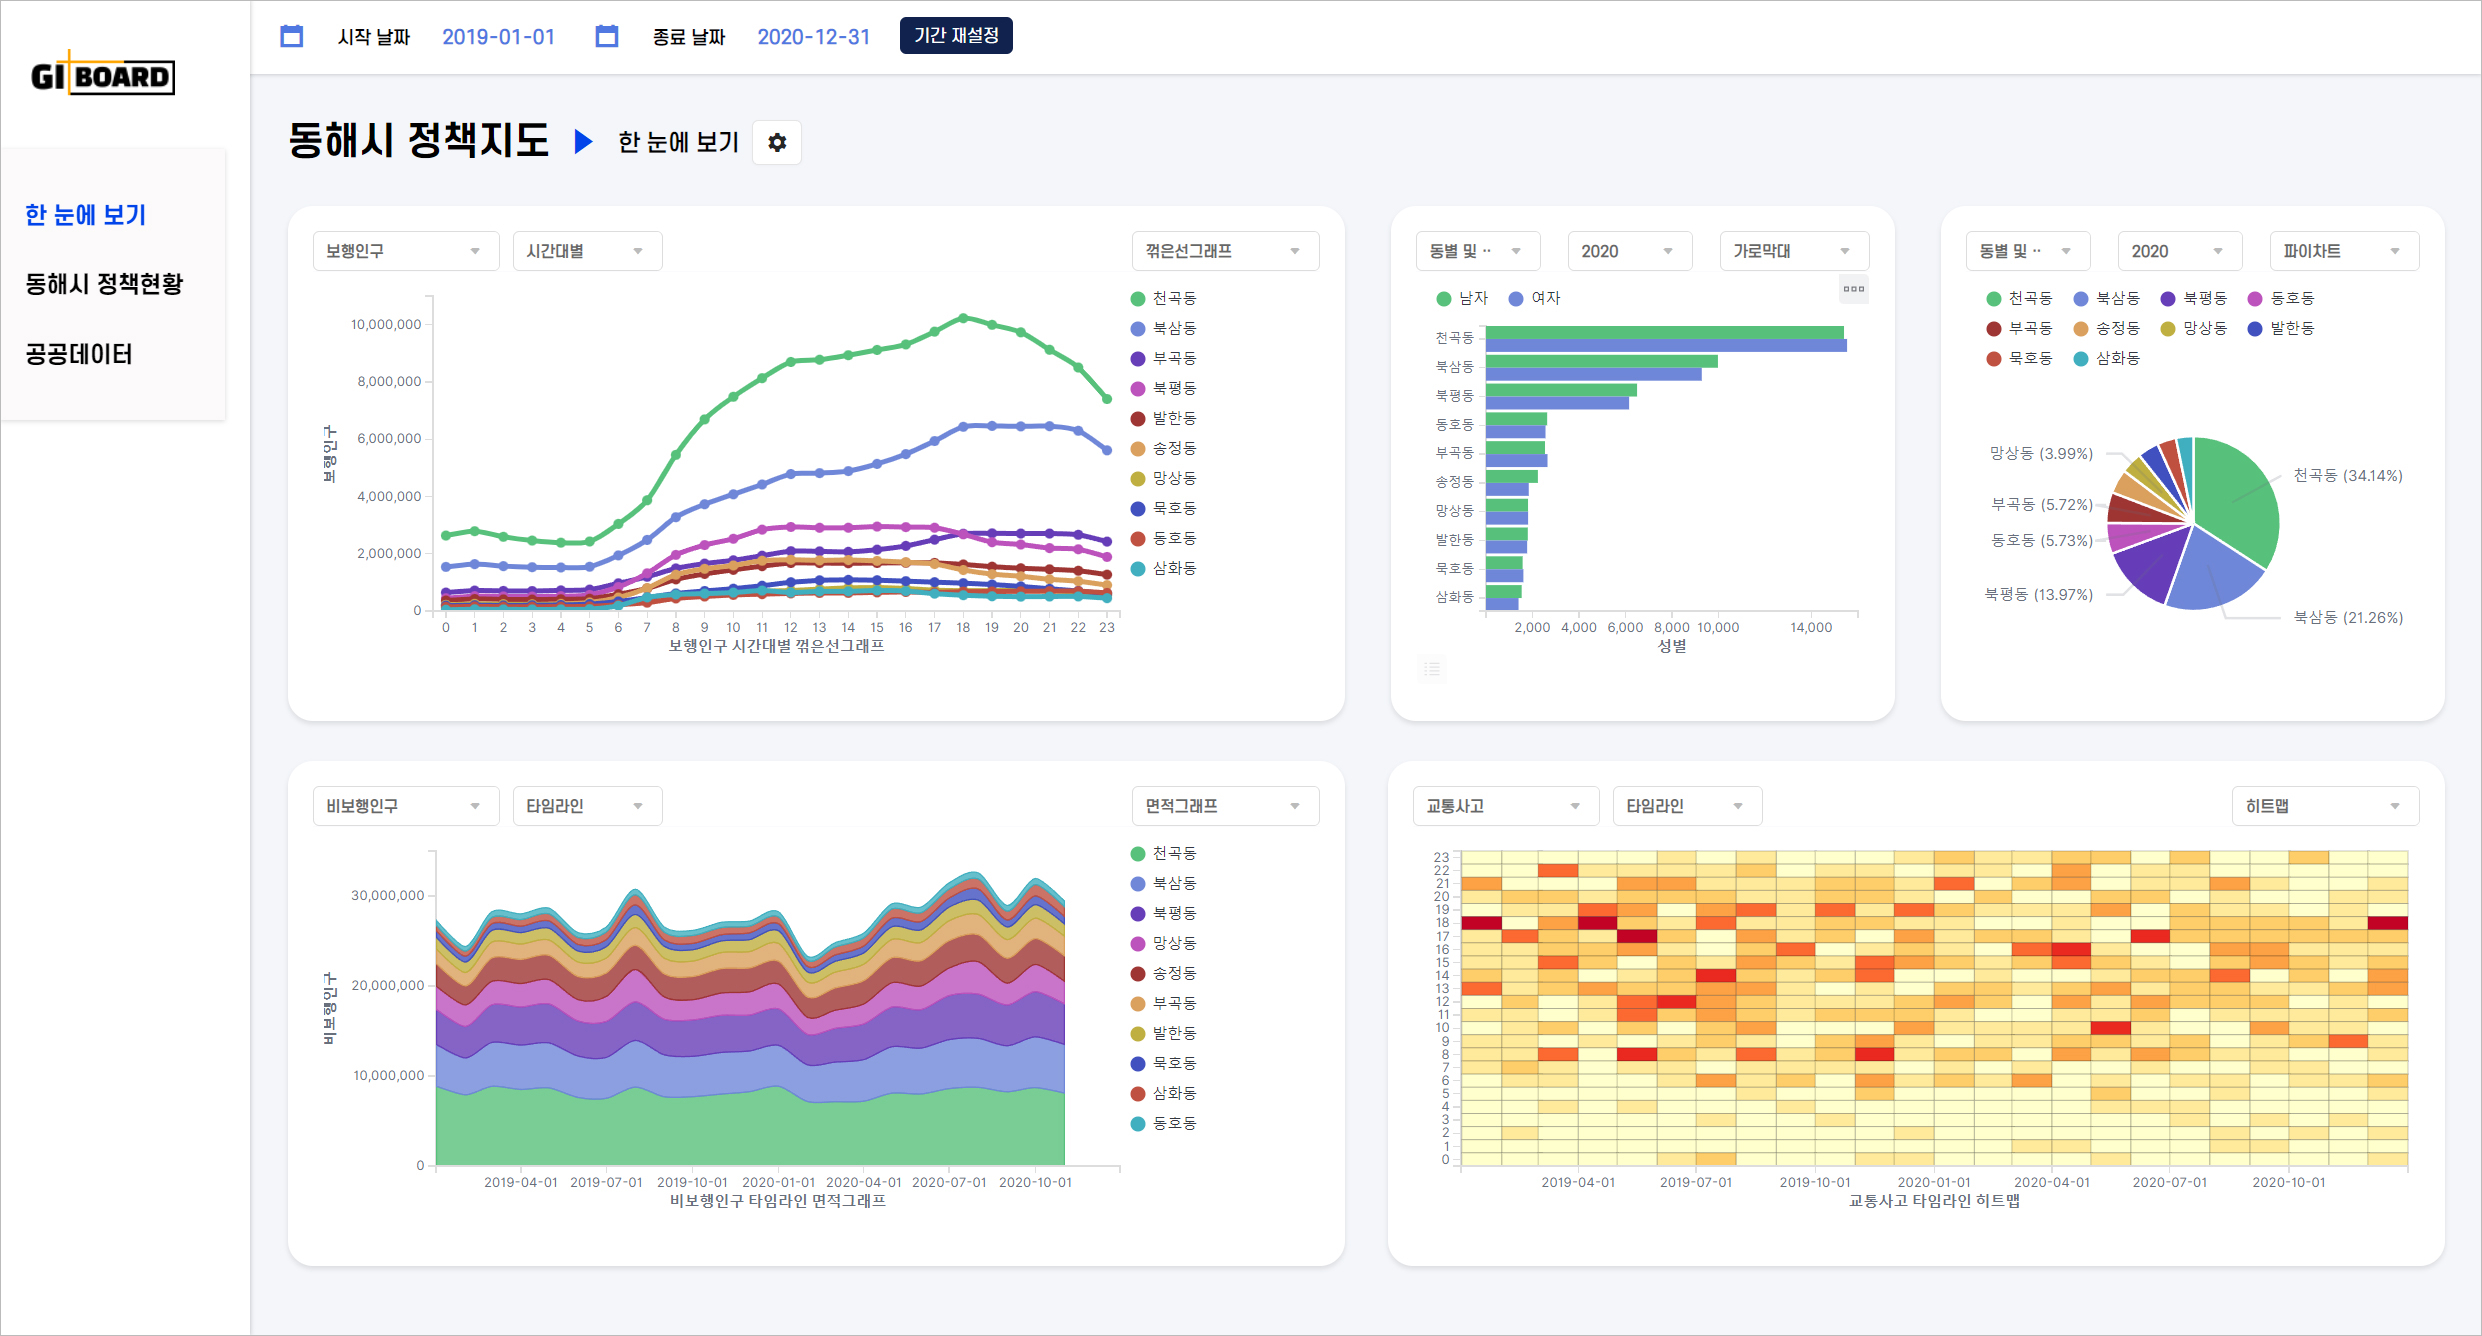Open the 보행인구 dataset dropdown

tap(406, 251)
